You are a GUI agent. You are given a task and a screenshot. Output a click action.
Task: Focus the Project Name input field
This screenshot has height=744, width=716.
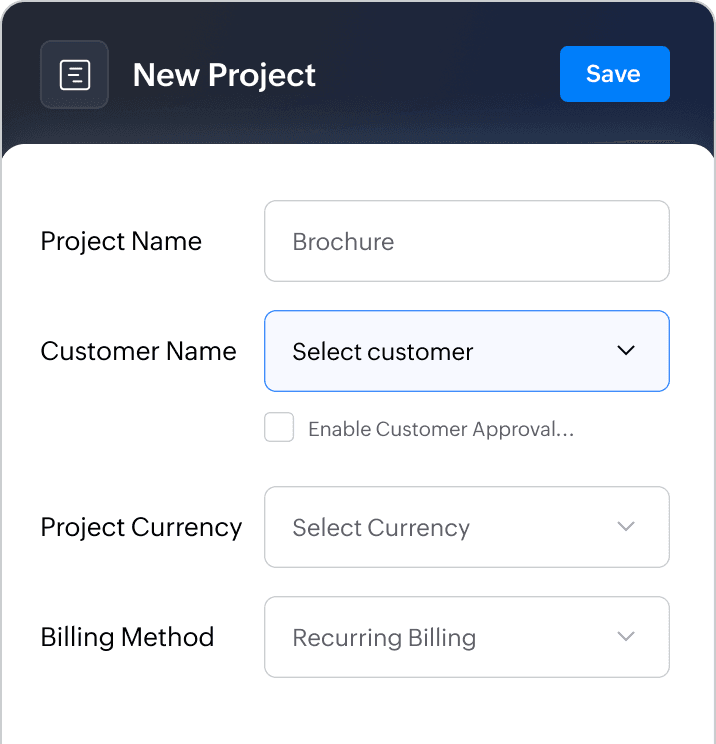466,241
